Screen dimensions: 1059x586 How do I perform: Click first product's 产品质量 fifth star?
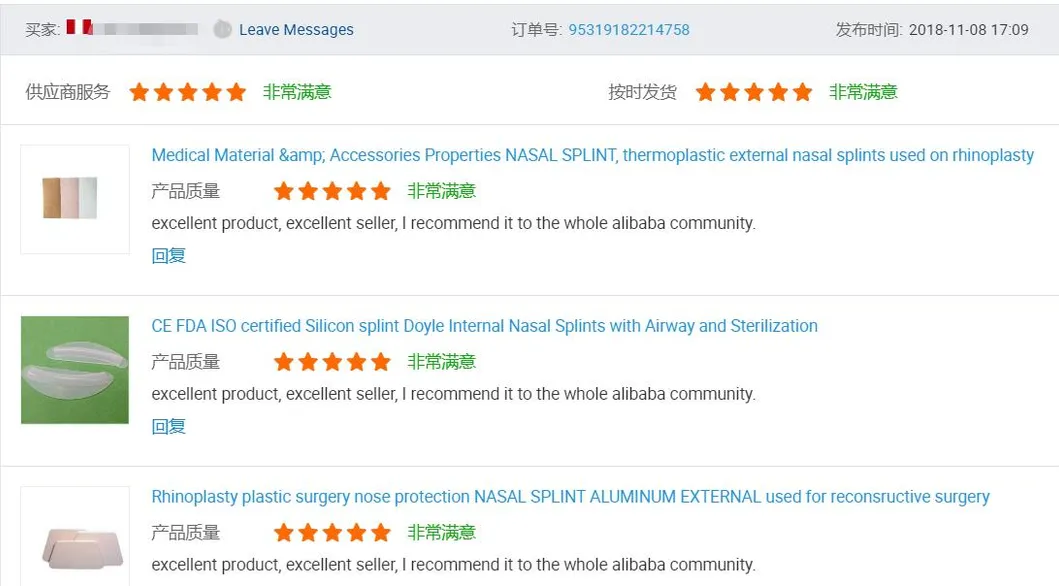[381, 191]
